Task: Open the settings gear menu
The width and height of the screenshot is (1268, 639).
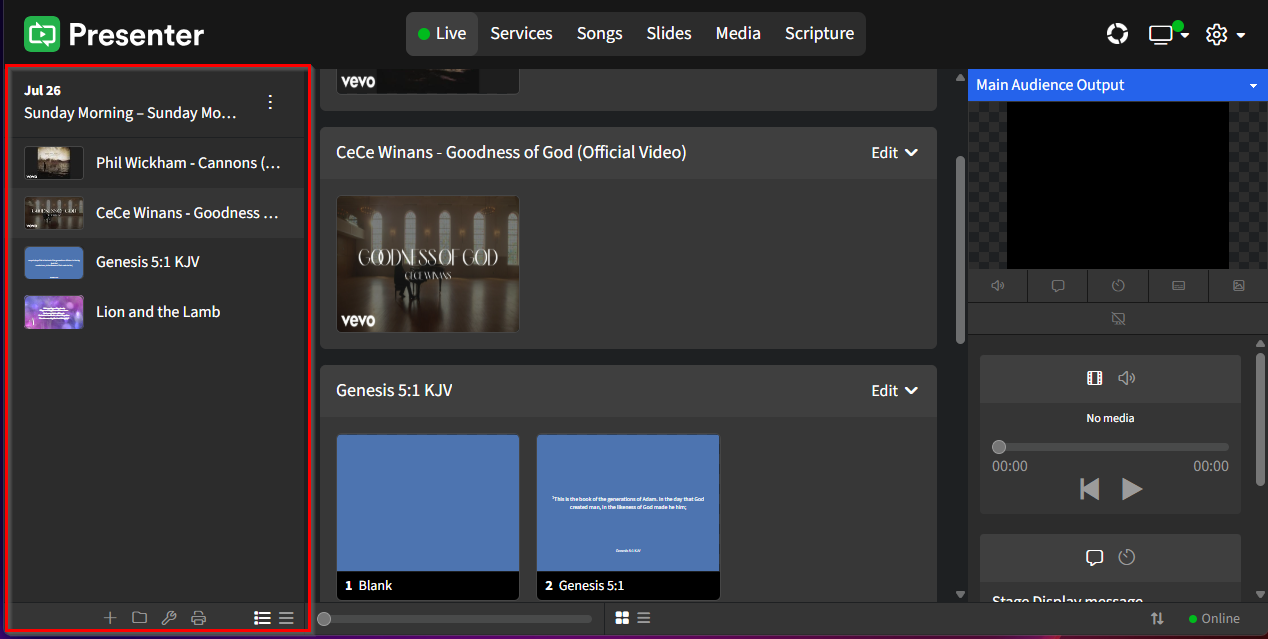Action: [x=1225, y=34]
